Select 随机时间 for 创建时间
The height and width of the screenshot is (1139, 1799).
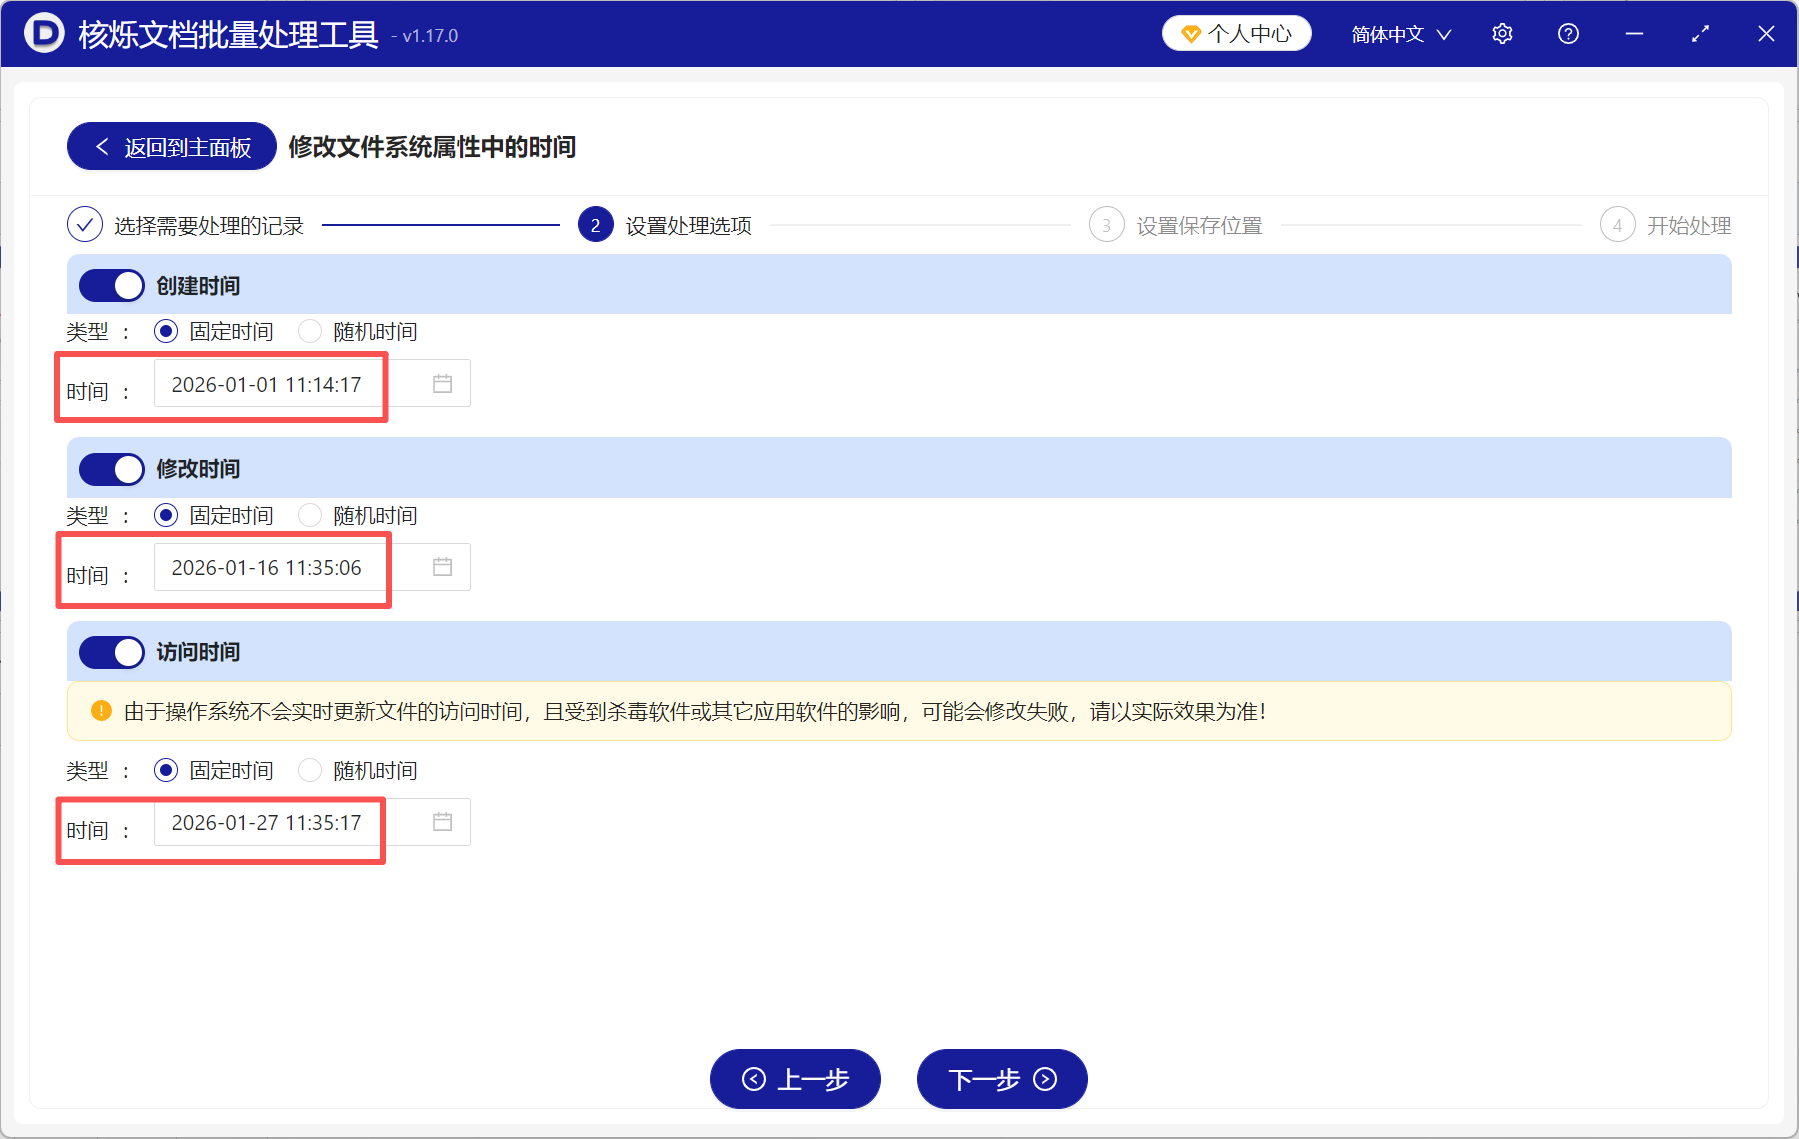pyautogui.click(x=310, y=331)
